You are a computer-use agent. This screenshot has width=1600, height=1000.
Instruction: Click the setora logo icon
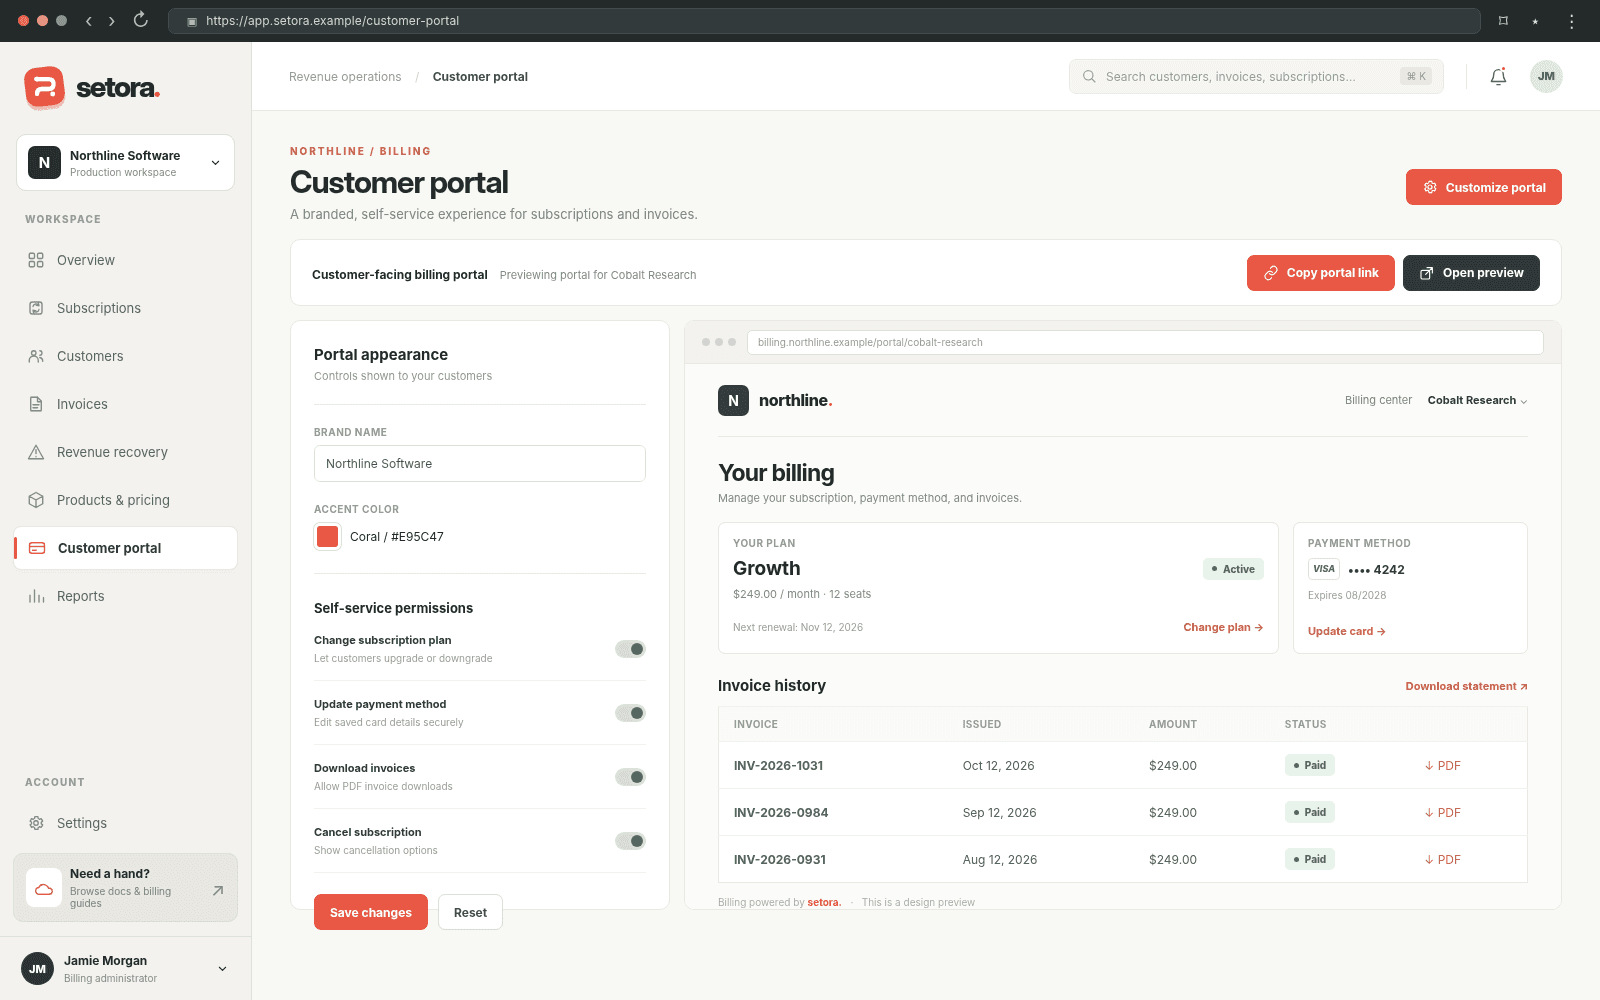[45, 88]
